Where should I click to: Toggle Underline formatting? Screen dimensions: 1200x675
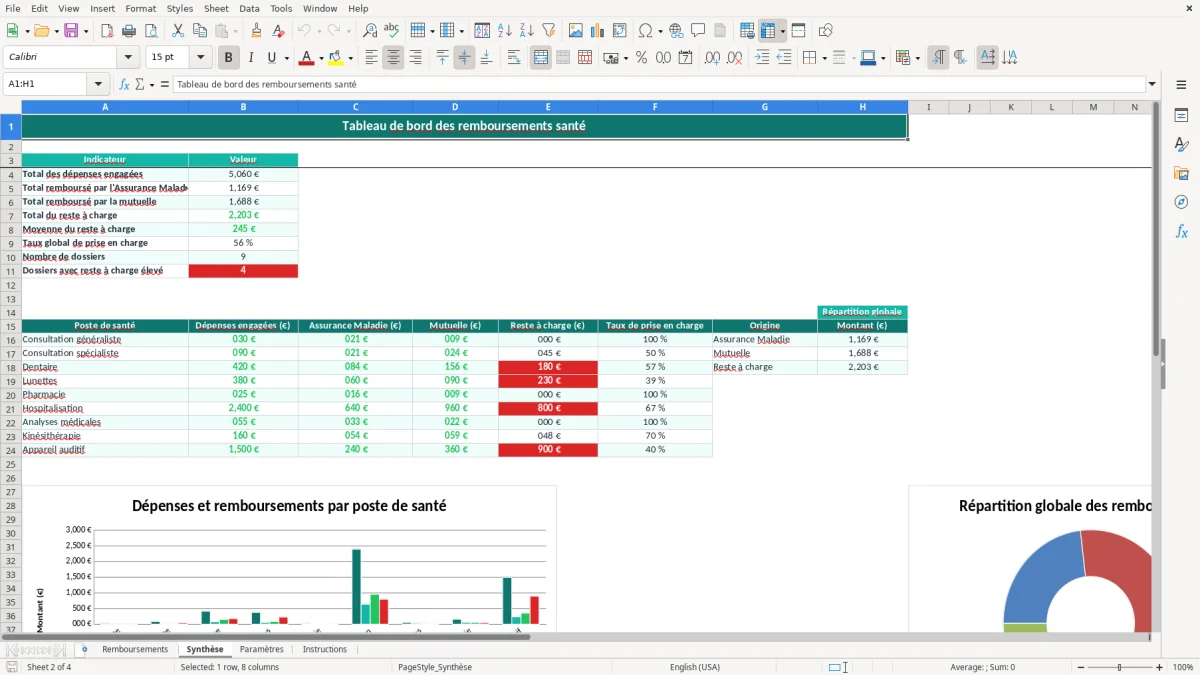[272, 58]
